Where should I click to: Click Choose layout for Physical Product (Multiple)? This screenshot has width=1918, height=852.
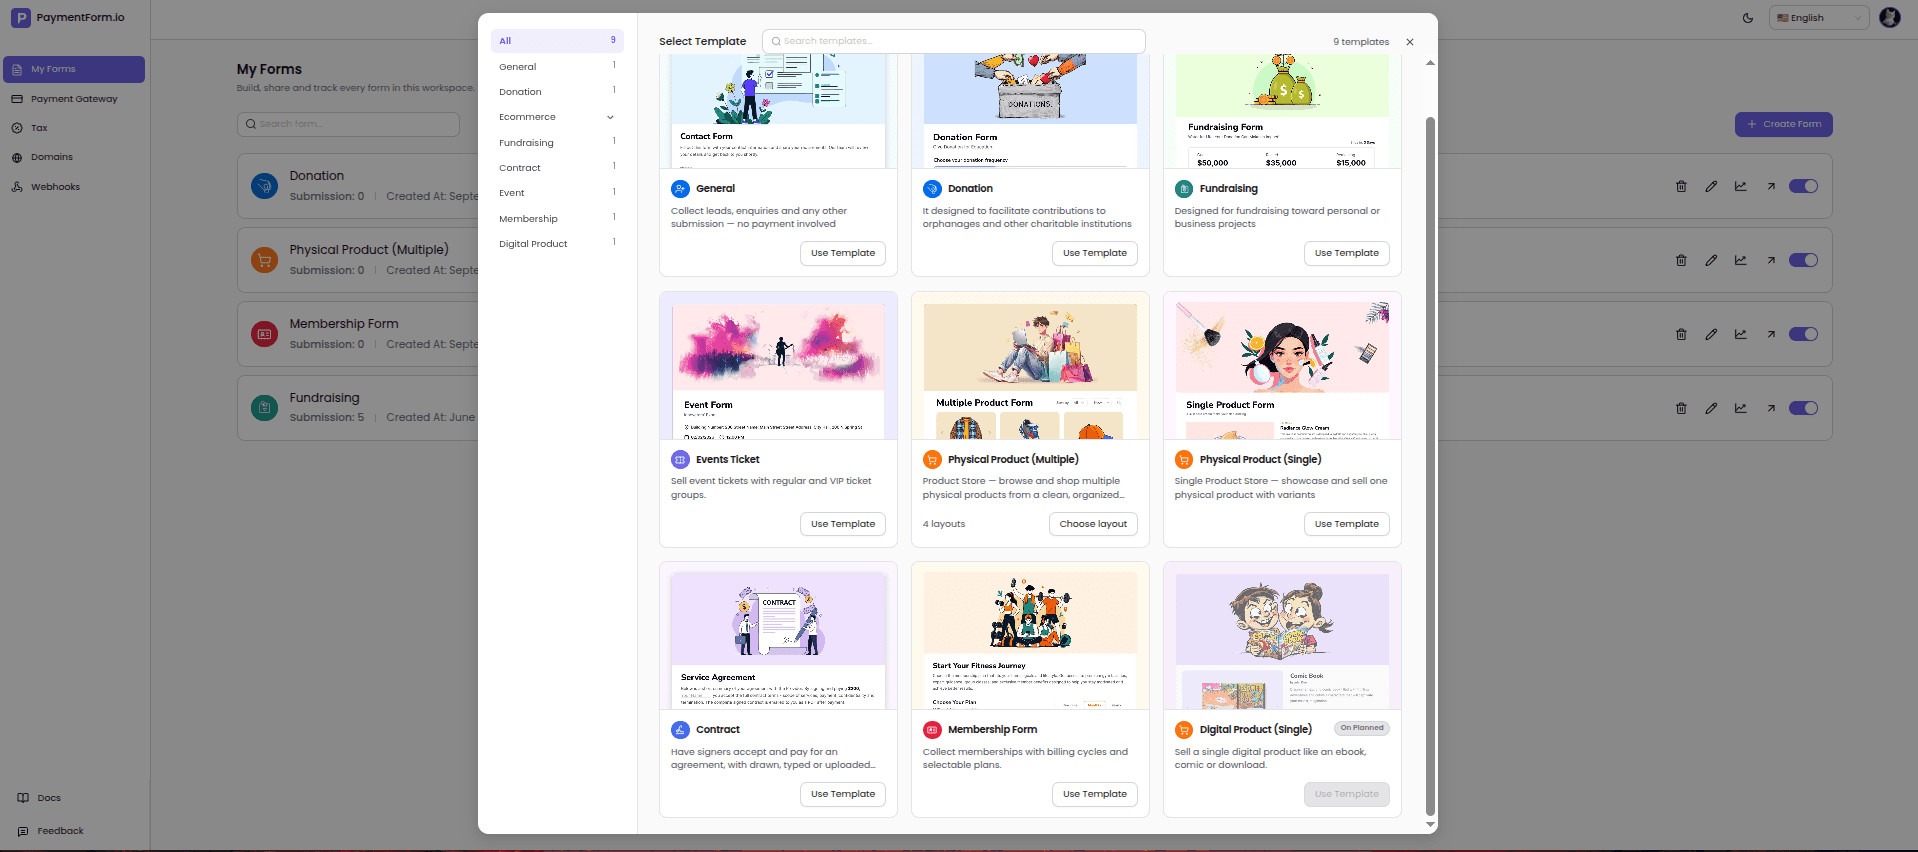(1093, 524)
